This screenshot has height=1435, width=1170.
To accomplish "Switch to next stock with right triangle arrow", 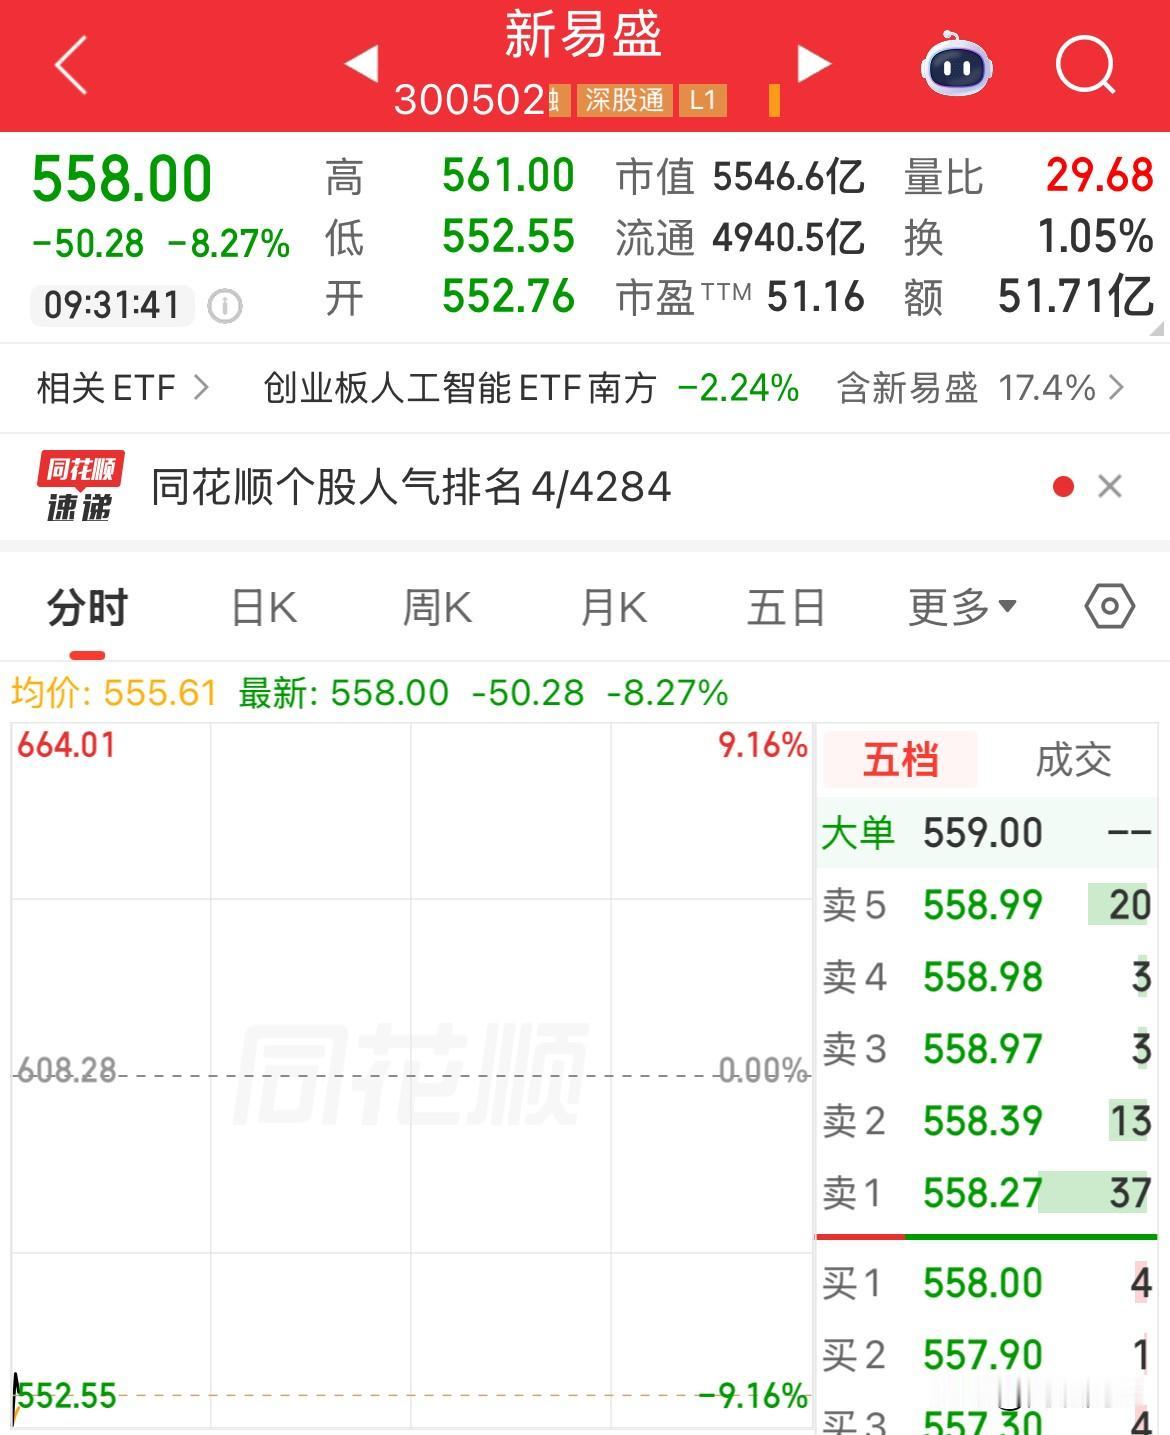I will pyautogui.click(x=812, y=64).
